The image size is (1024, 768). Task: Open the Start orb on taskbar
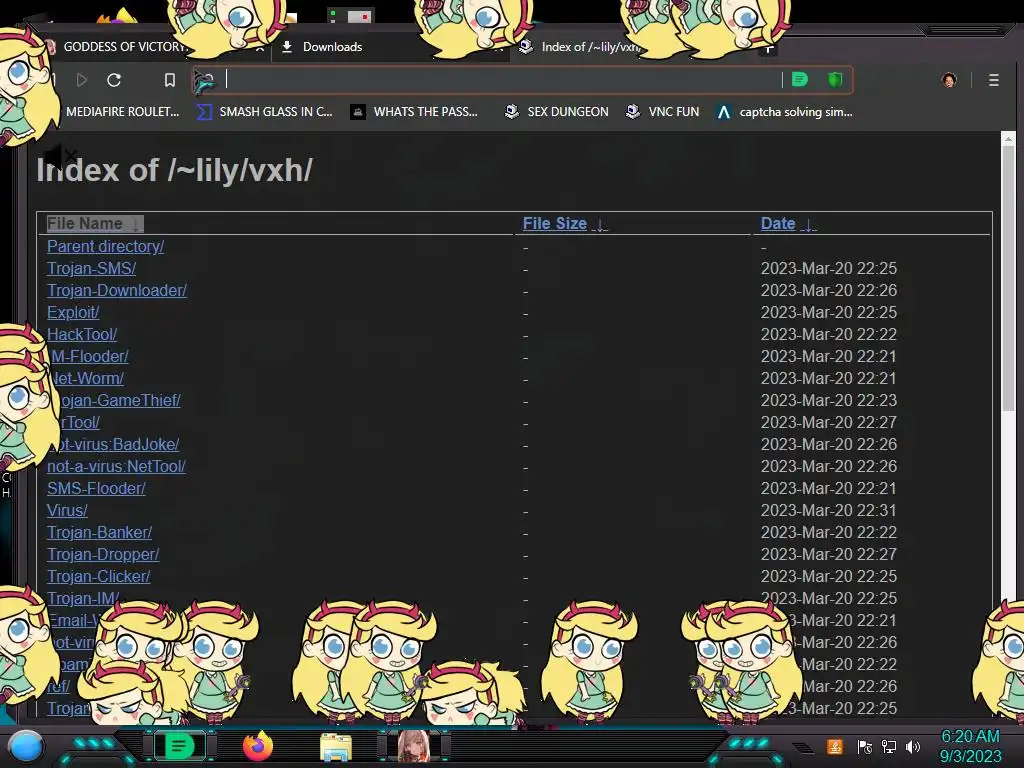pos(26,746)
